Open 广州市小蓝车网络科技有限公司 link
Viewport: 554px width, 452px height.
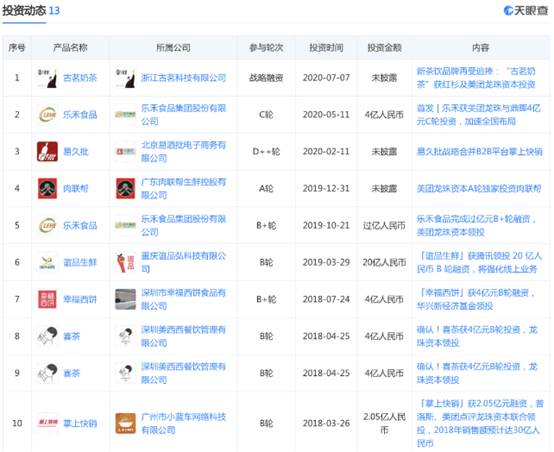click(183, 423)
